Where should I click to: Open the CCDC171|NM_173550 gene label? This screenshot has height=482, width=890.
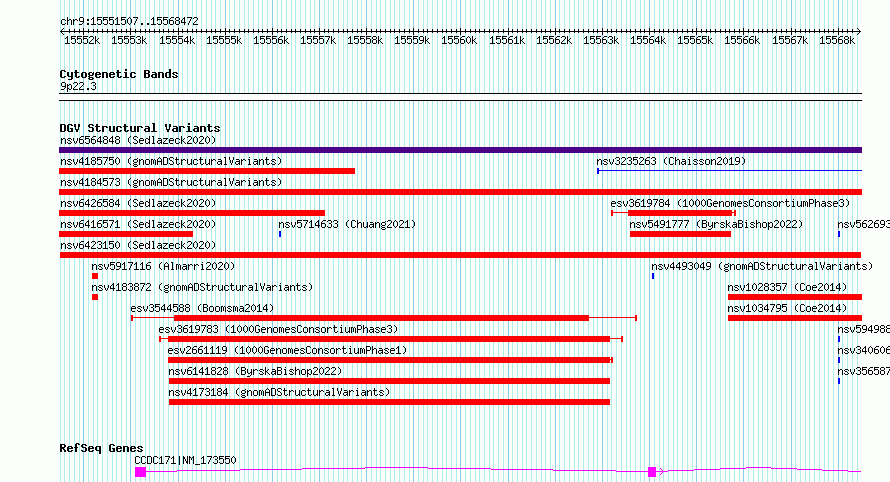point(185,460)
